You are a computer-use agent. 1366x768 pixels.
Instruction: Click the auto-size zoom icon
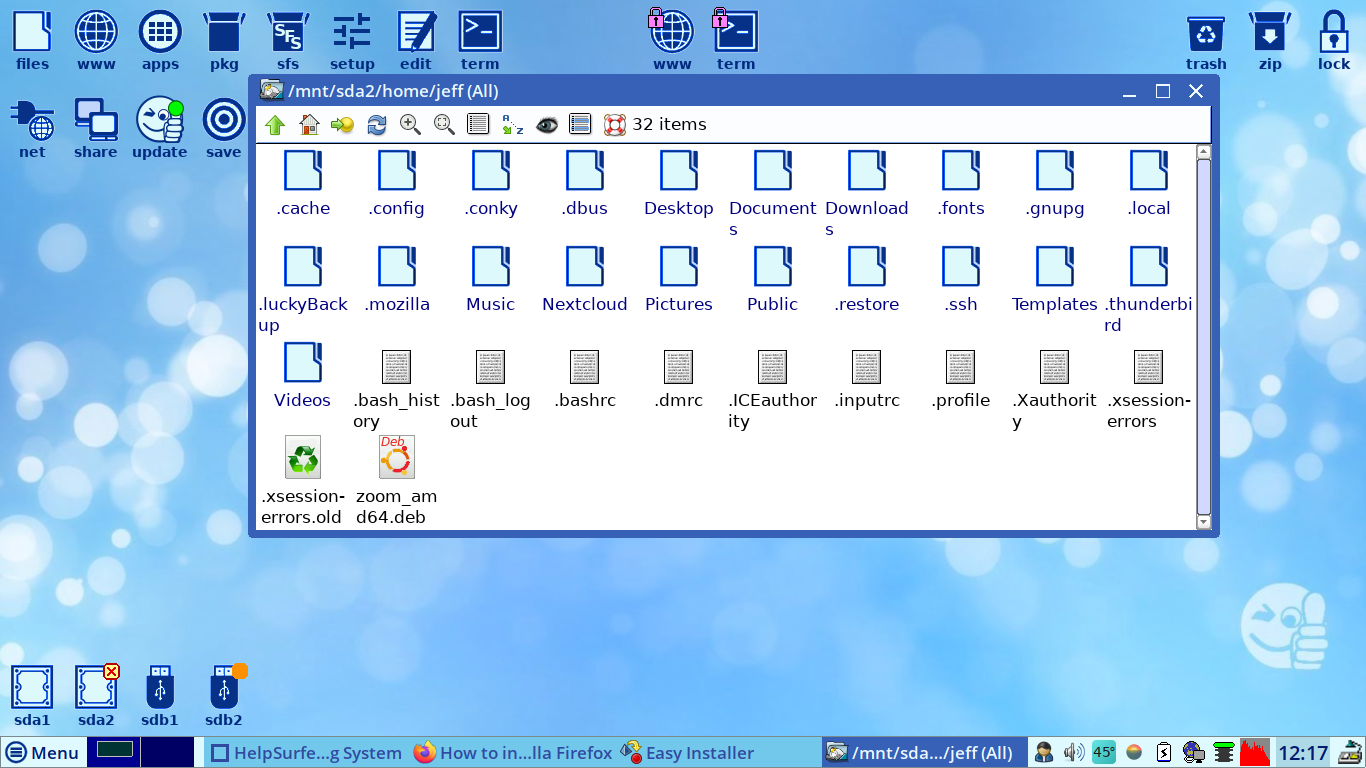[444, 124]
